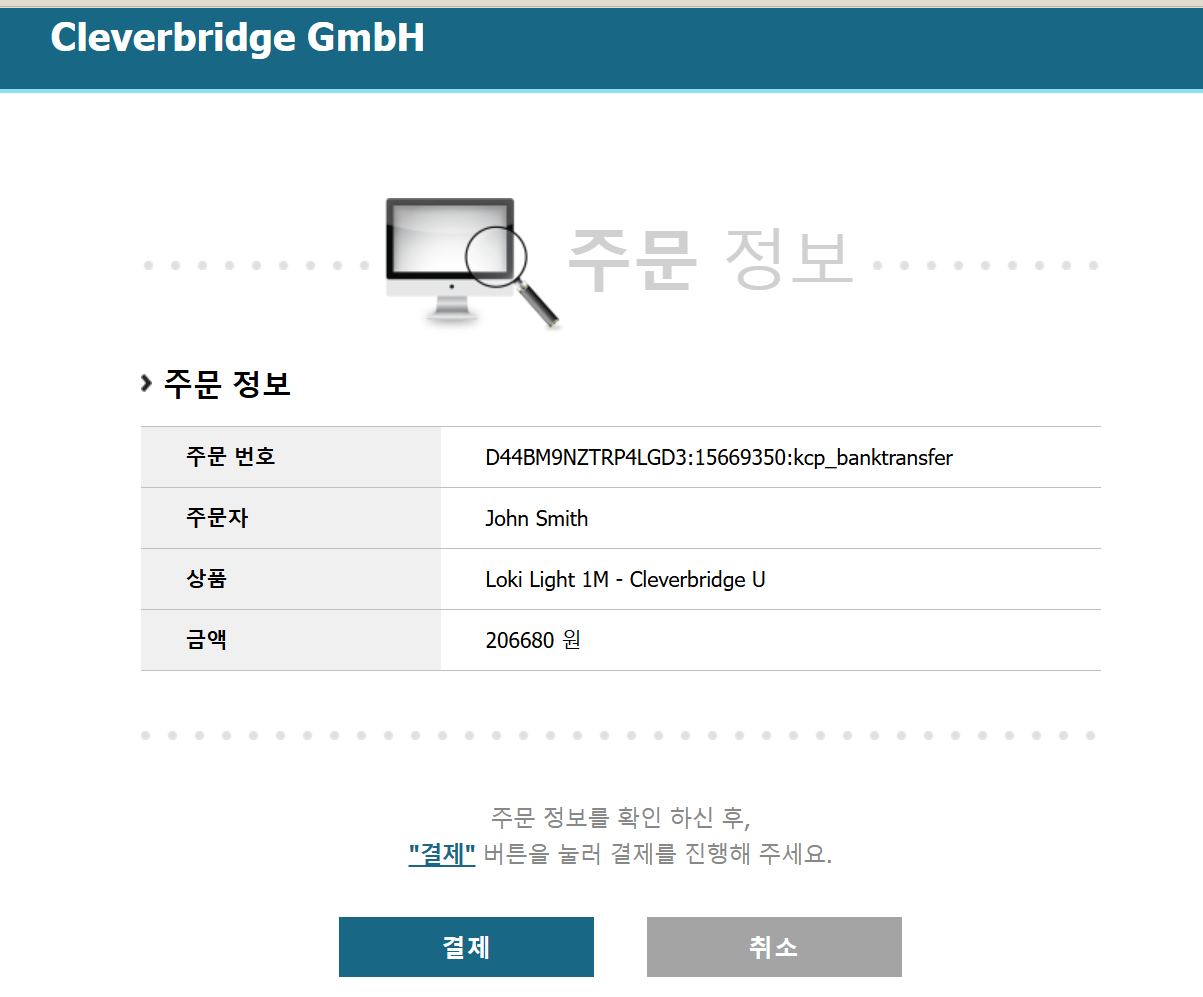Click the 주문 번호 row label

point(231,458)
